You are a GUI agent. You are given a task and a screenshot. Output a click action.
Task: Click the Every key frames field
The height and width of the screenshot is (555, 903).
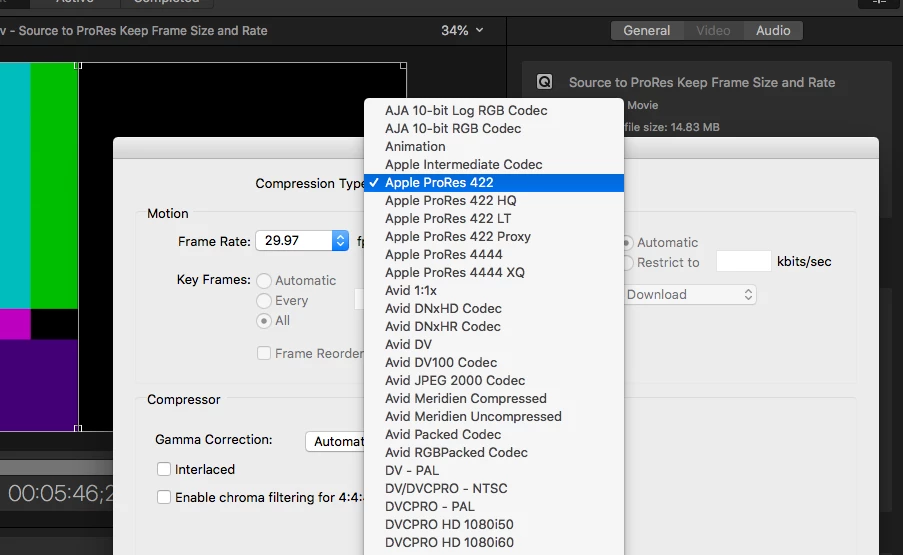tap(359, 299)
